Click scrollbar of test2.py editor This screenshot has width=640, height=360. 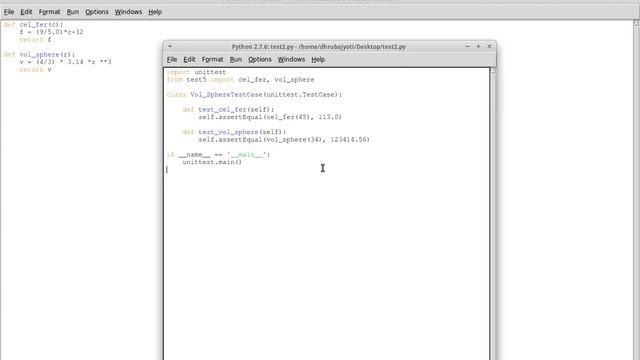(x=493, y=214)
